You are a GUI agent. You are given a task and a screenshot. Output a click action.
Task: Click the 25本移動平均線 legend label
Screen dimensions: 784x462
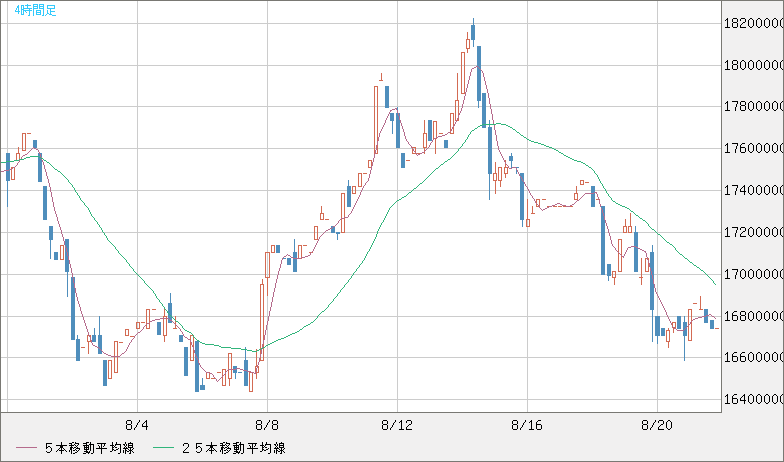(x=234, y=448)
